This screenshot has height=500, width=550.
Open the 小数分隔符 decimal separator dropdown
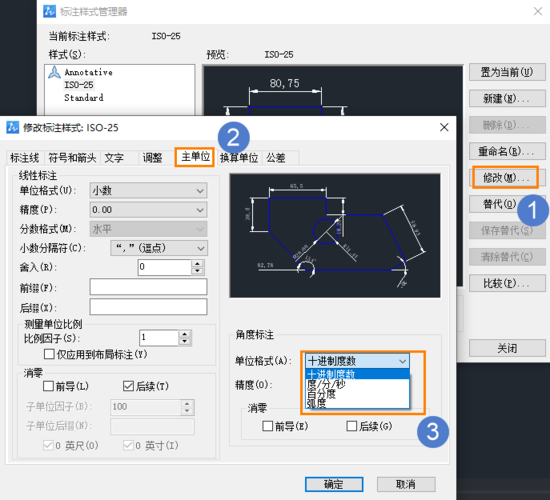click(x=159, y=248)
